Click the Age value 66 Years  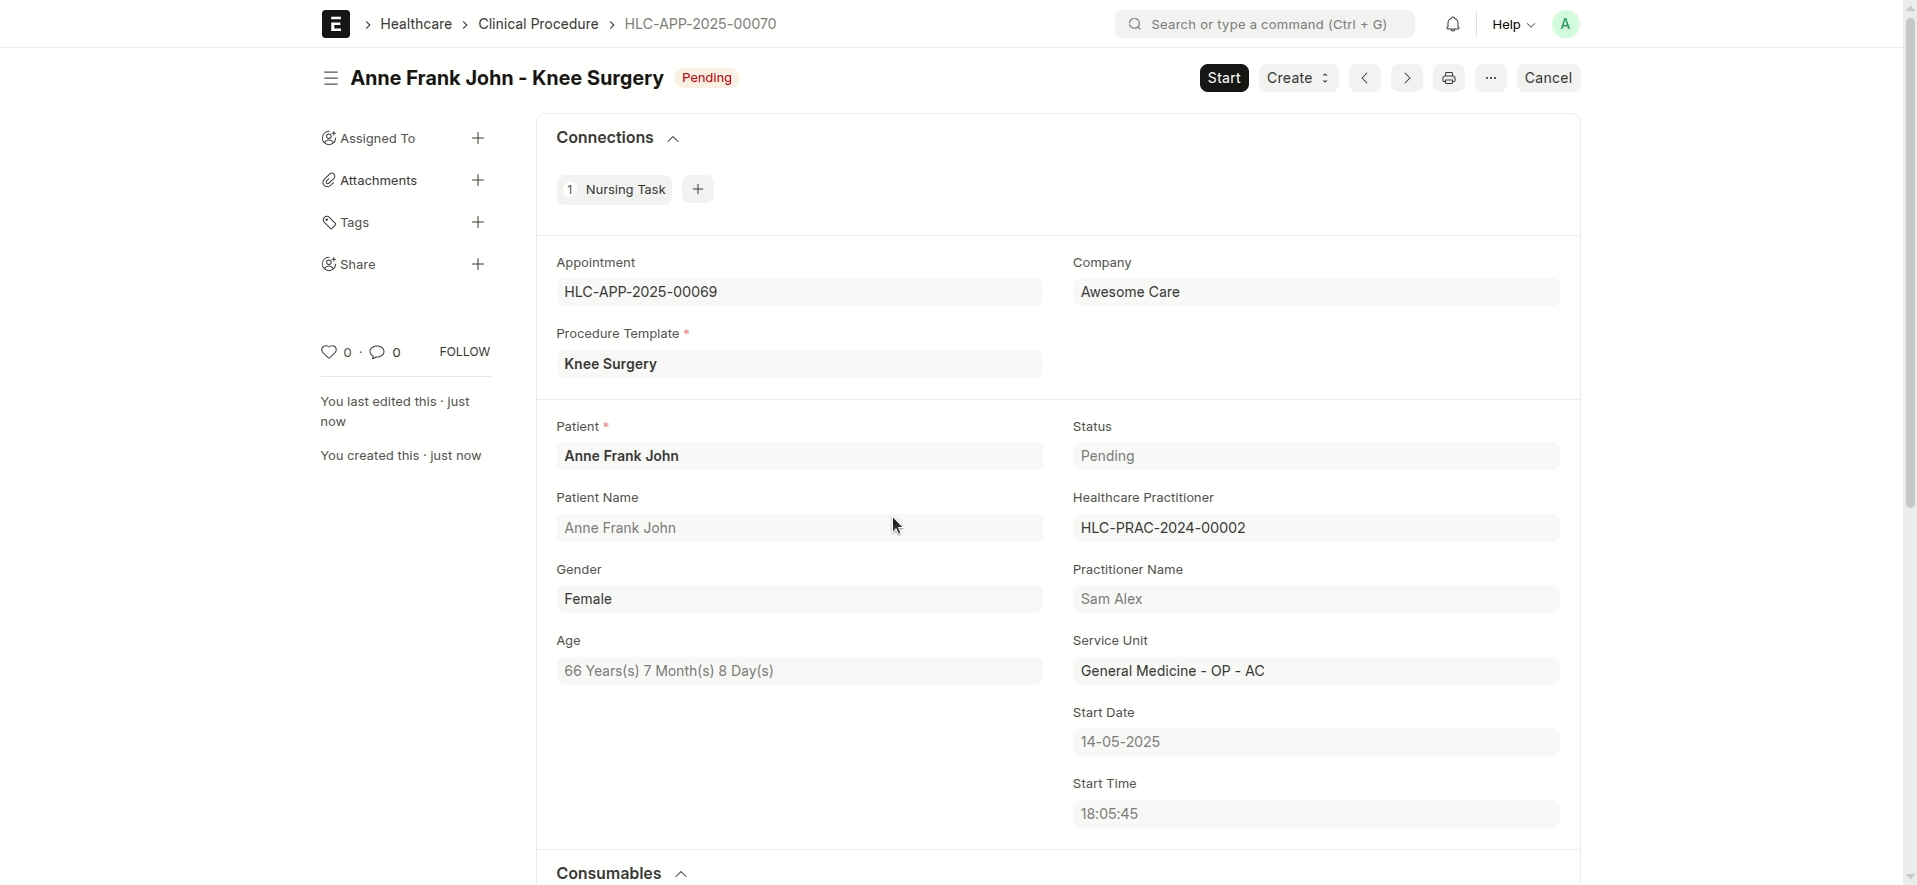tap(799, 671)
